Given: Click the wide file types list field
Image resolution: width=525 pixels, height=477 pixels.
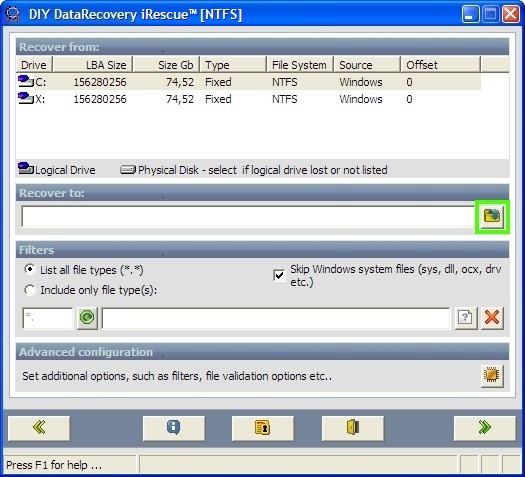Looking at the screenshot, I should pyautogui.click(x=276, y=318).
